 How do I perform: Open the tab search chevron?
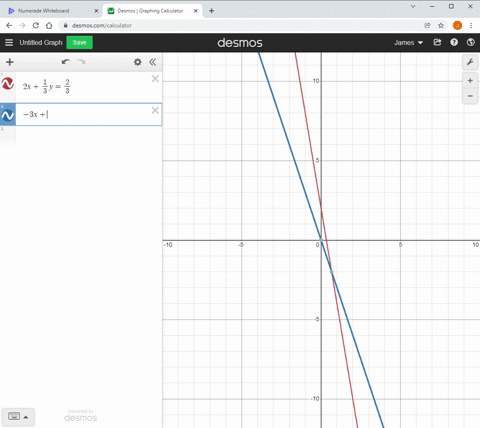click(413, 6)
